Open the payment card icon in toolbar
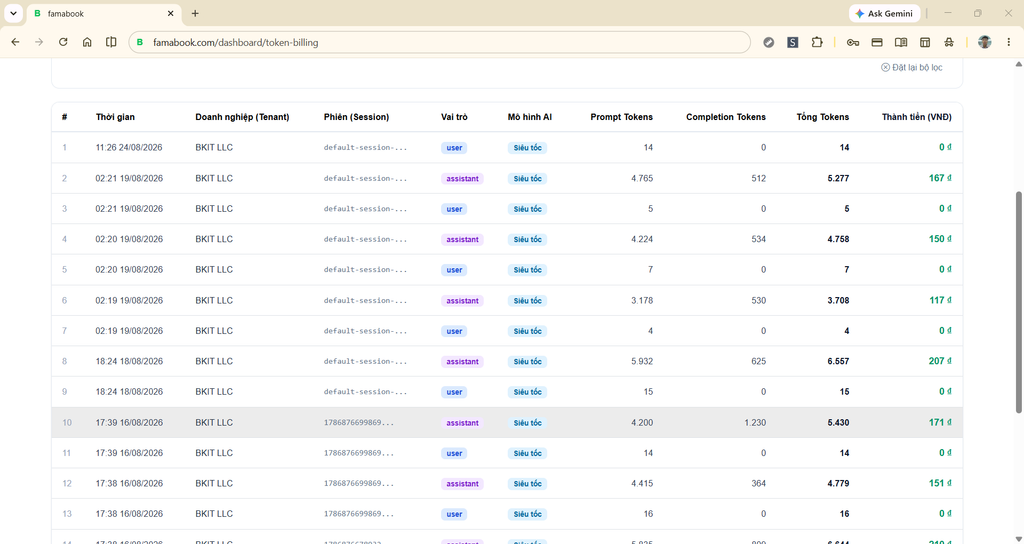The width and height of the screenshot is (1024, 544). (x=877, y=42)
